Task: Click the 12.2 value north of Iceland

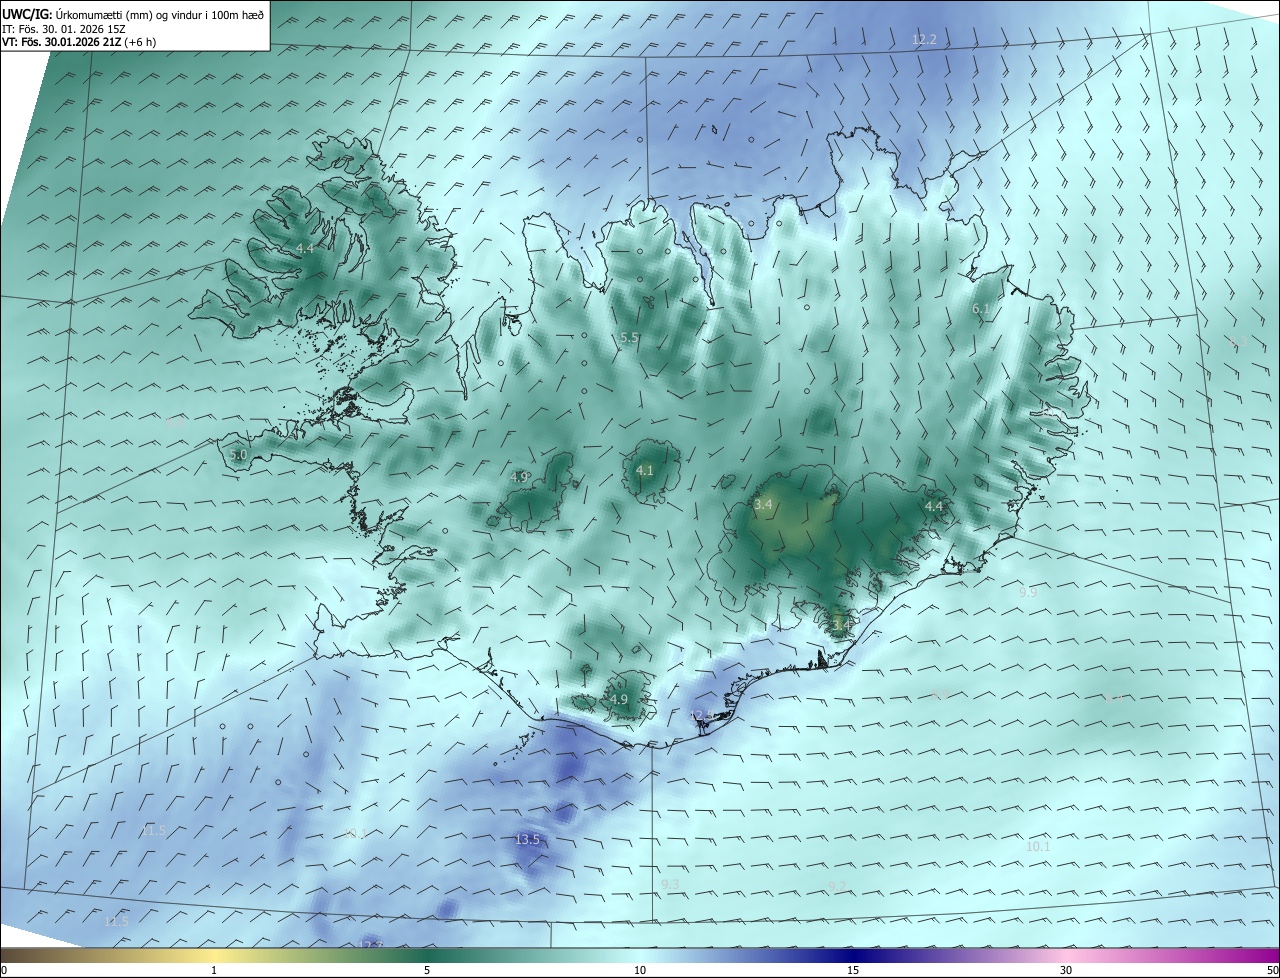Action: (x=924, y=40)
